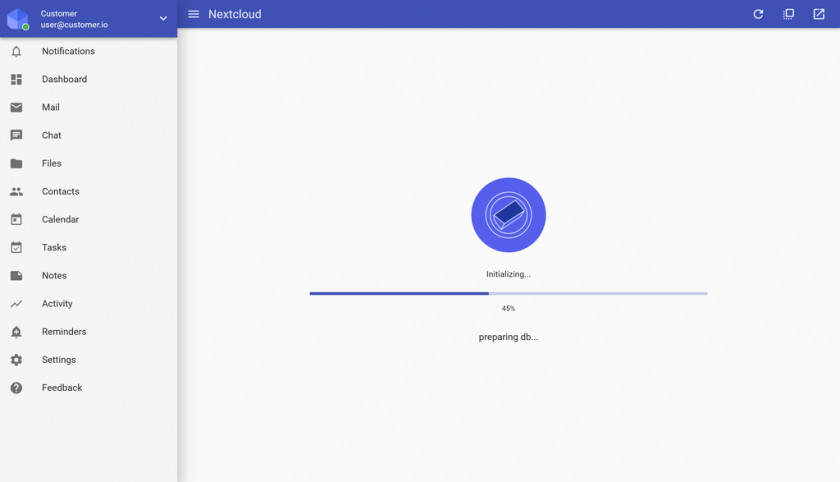This screenshot has height=482, width=840.
Task: Click the initialization progress bar
Action: point(508,293)
